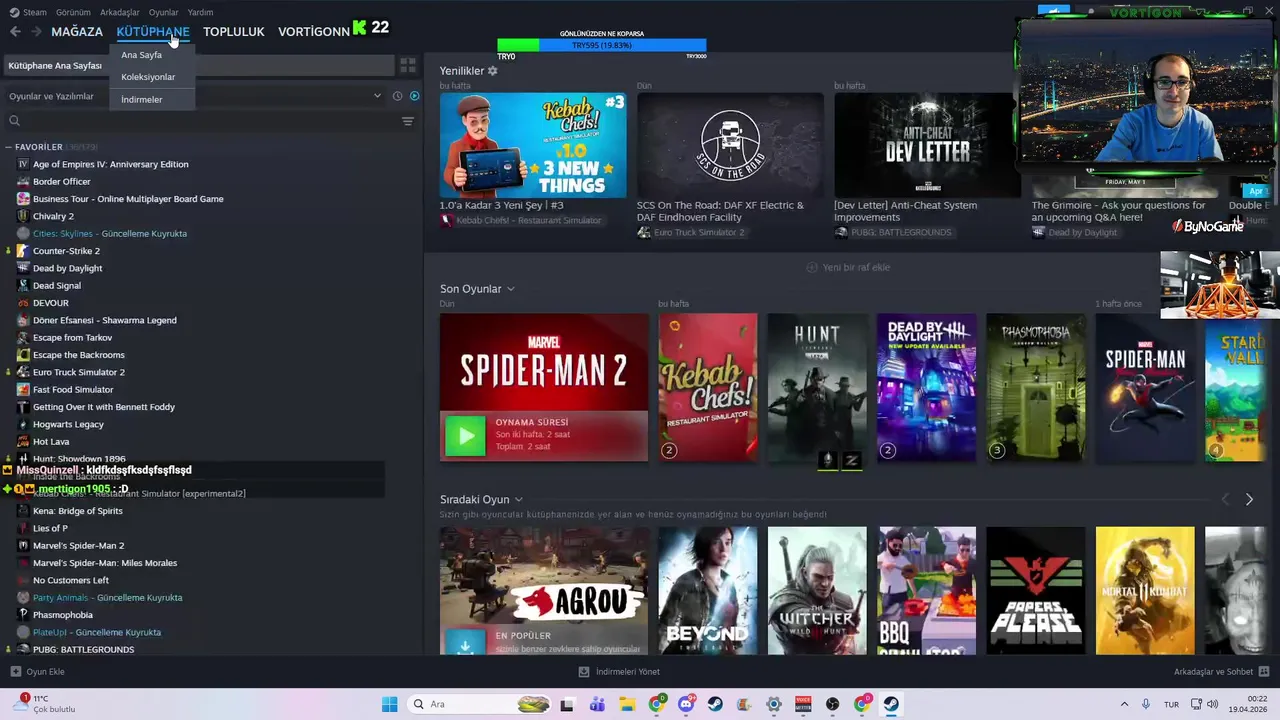Click İndirmeleri Yönet link
This screenshot has width=1280, height=720.
point(627,672)
